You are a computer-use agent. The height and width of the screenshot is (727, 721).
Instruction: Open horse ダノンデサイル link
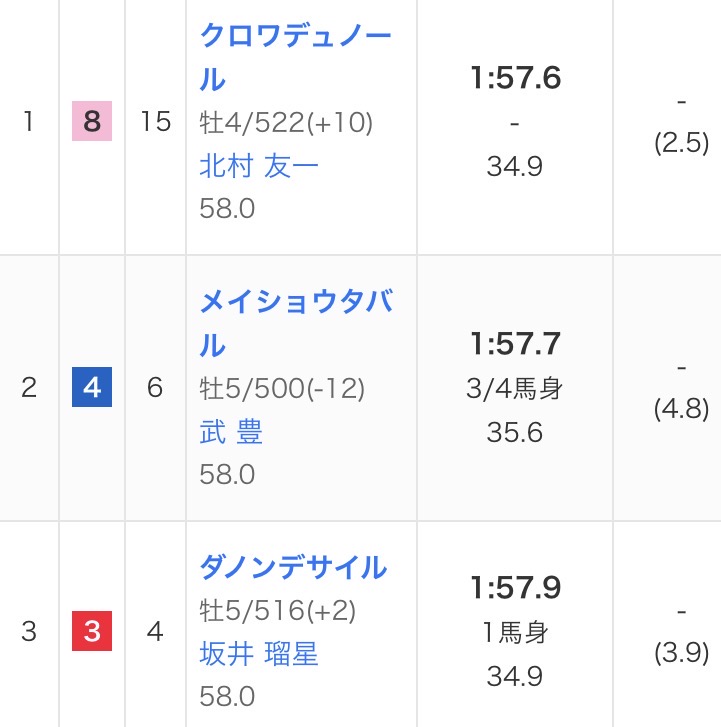(x=293, y=567)
